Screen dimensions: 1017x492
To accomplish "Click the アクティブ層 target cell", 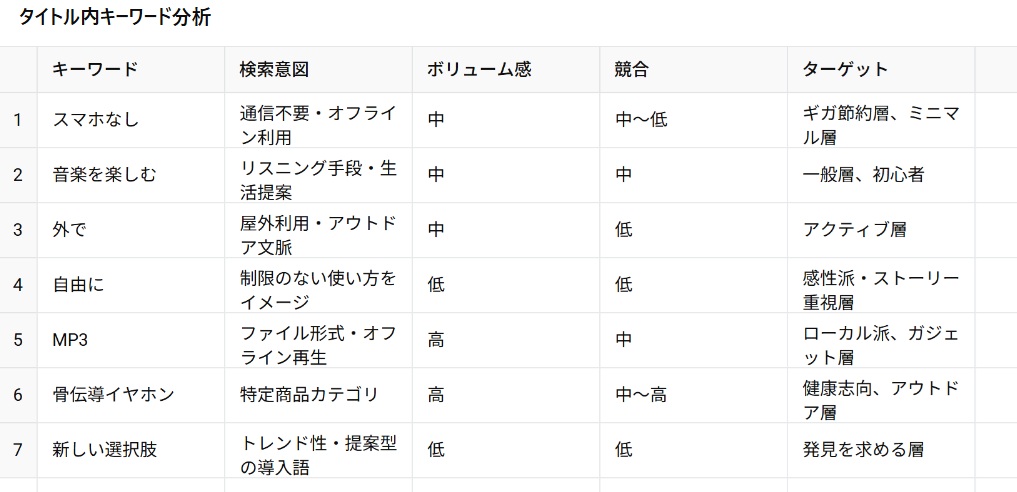I will tap(881, 230).
